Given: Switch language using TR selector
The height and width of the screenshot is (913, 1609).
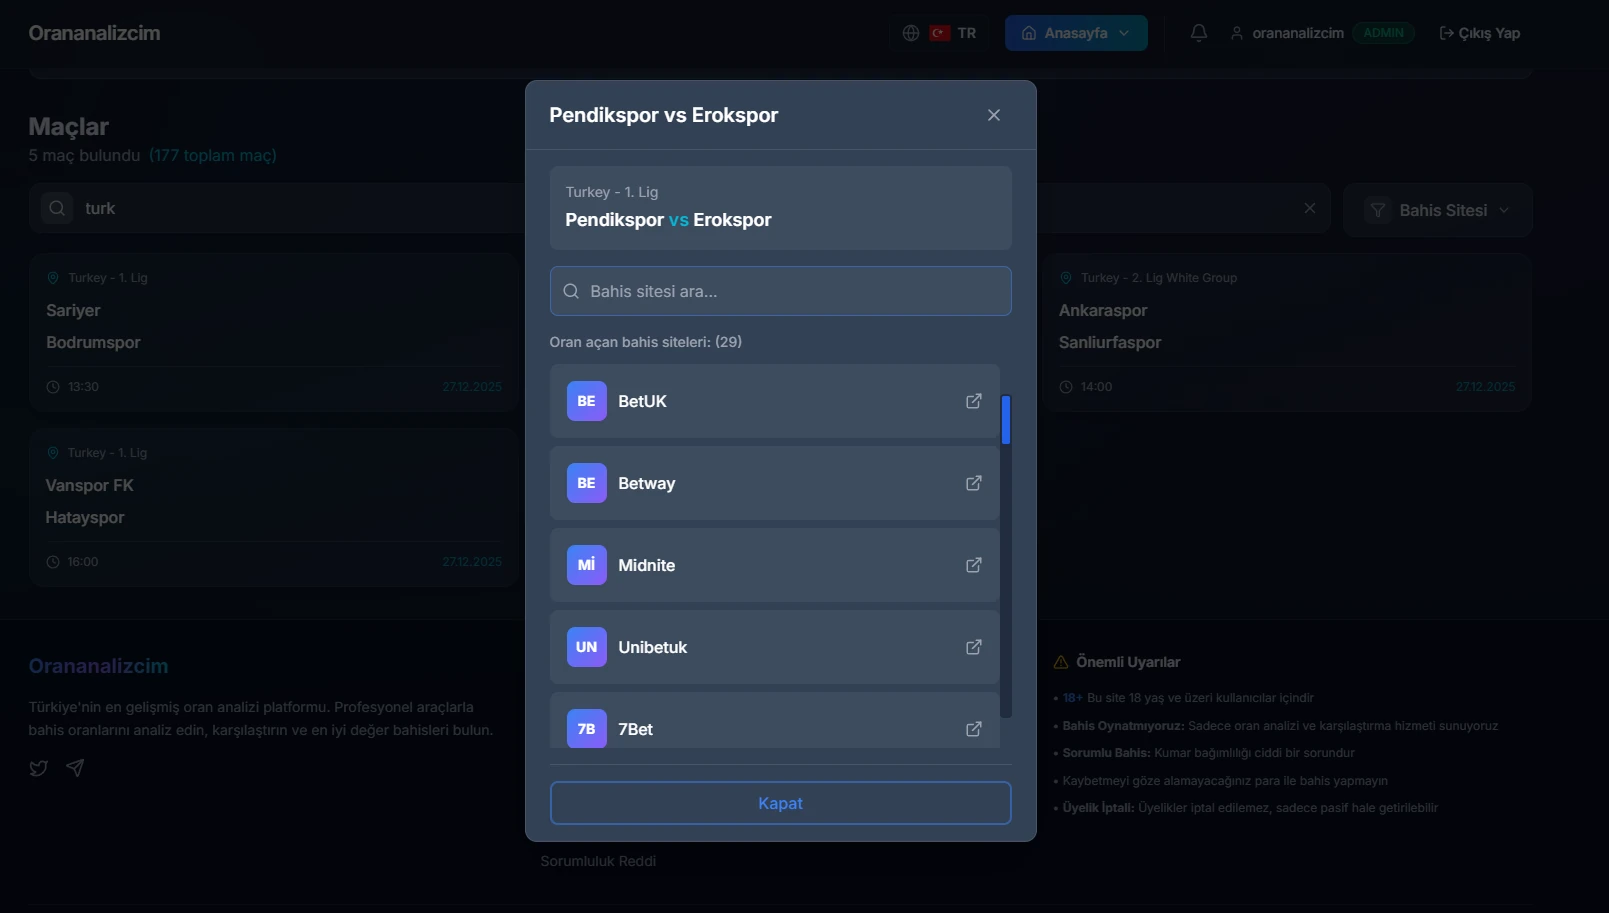Looking at the screenshot, I should click(x=954, y=33).
